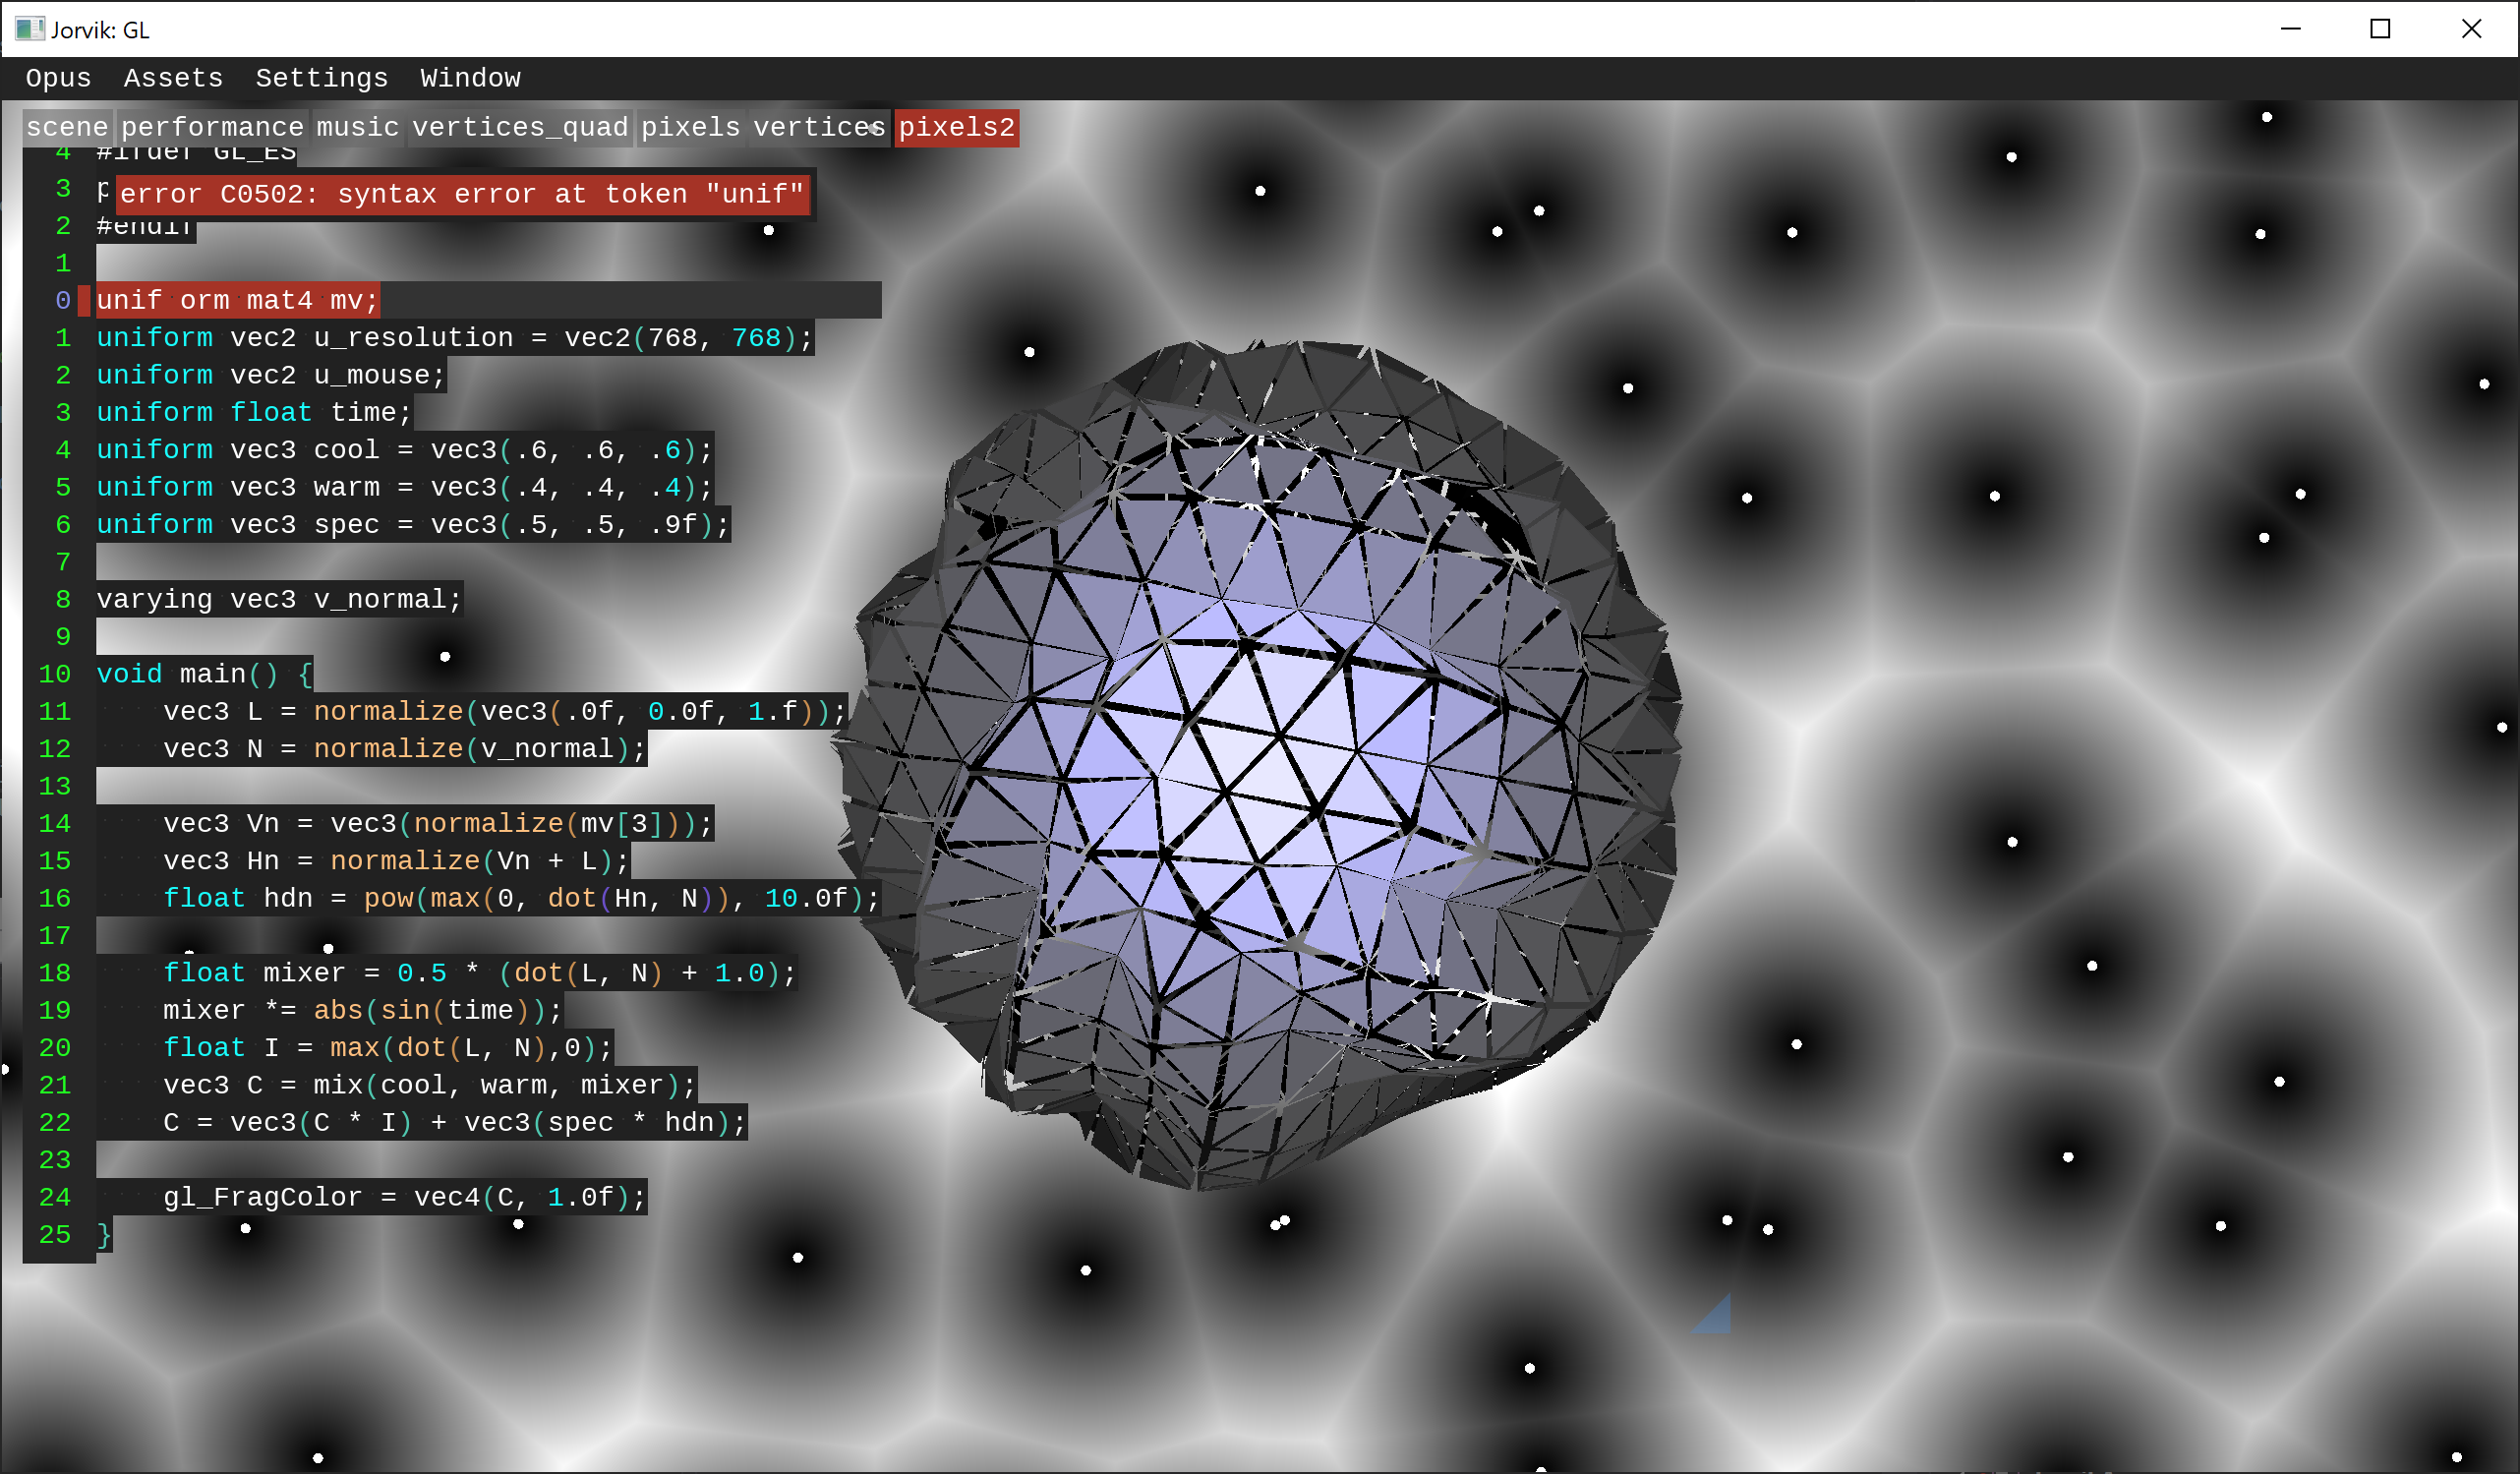This screenshot has width=2520, height=1474.
Task: Select the music tab
Action: pos(357,127)
